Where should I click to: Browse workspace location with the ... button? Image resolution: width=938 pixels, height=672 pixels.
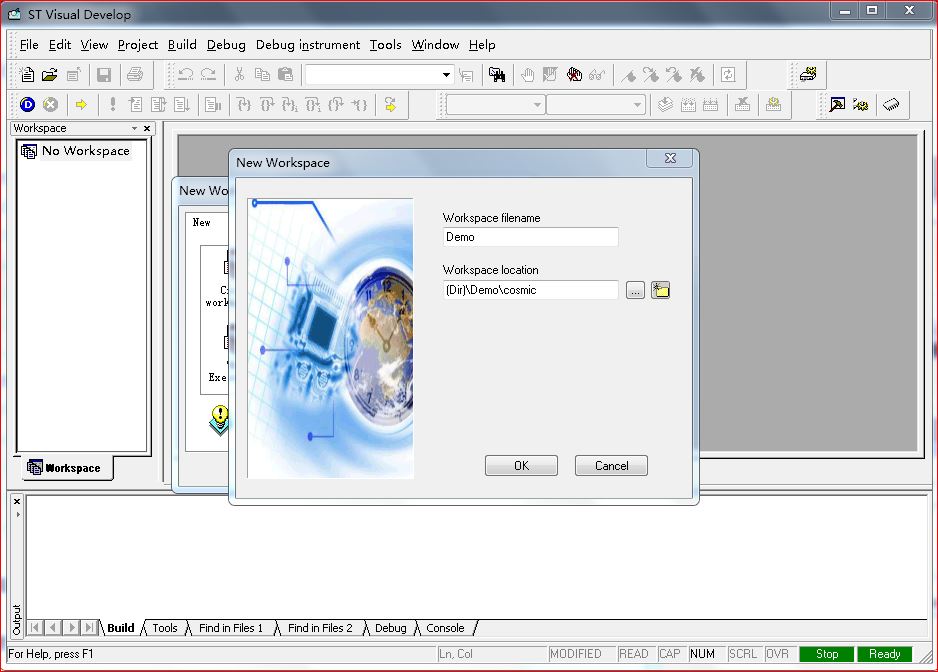[x=635, y=291]
